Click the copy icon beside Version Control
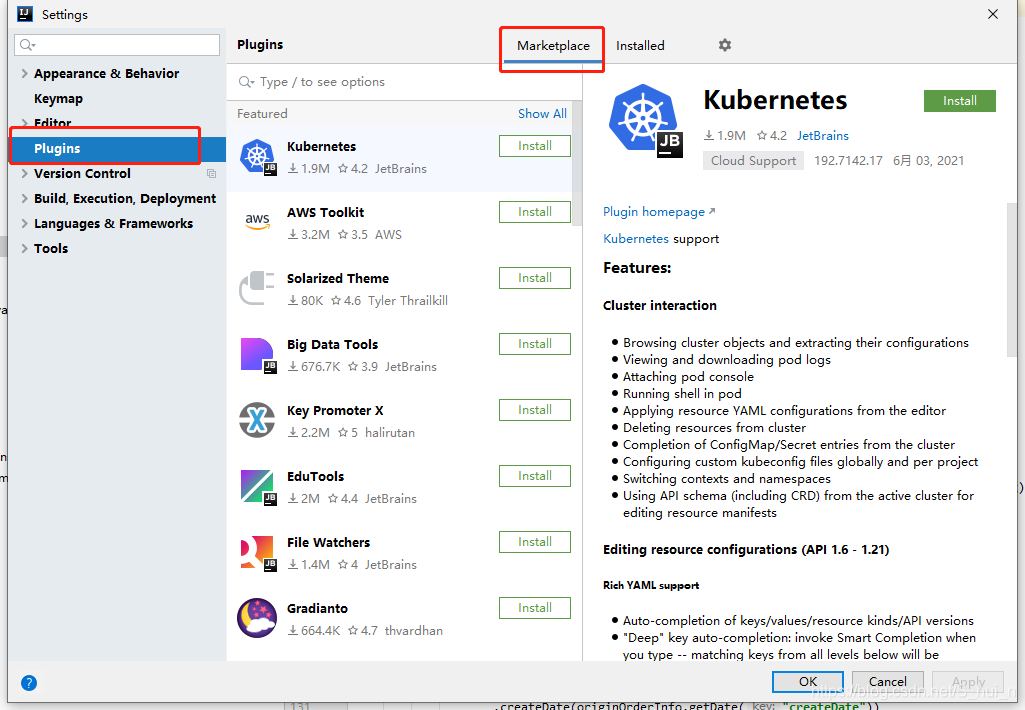The image size is (1025, 710). (x=211, y=173)
